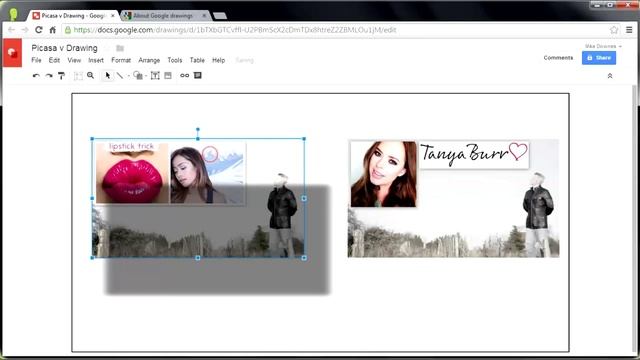The width and height of the screenshot is (640, 360).
Task: Click the Insert link chain icon
Action: 184,76
